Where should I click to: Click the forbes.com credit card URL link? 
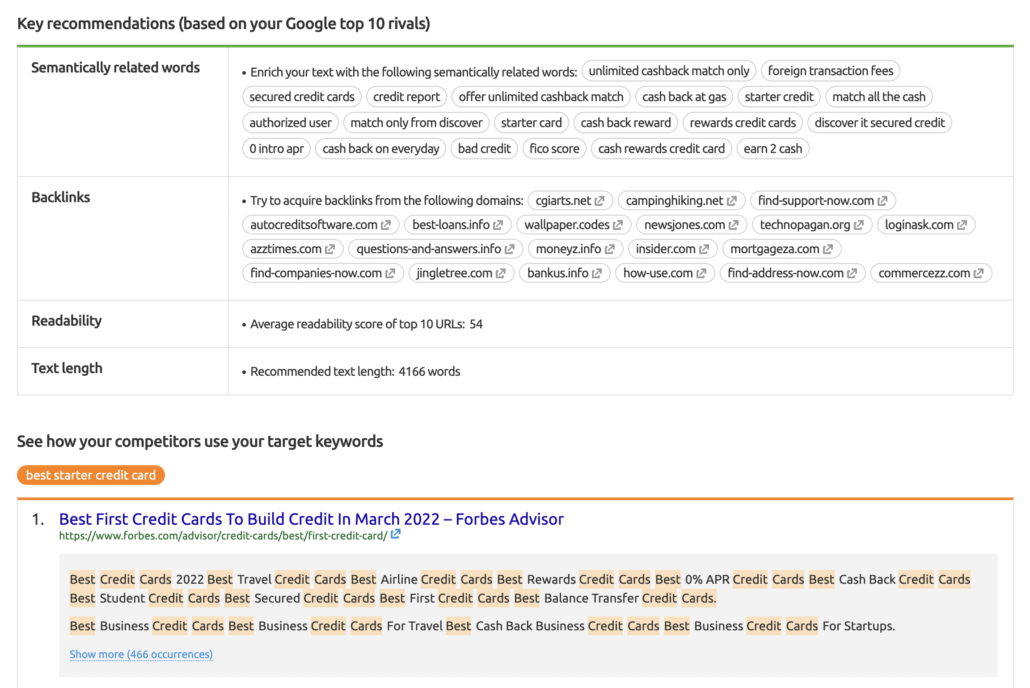click(220, 536)
